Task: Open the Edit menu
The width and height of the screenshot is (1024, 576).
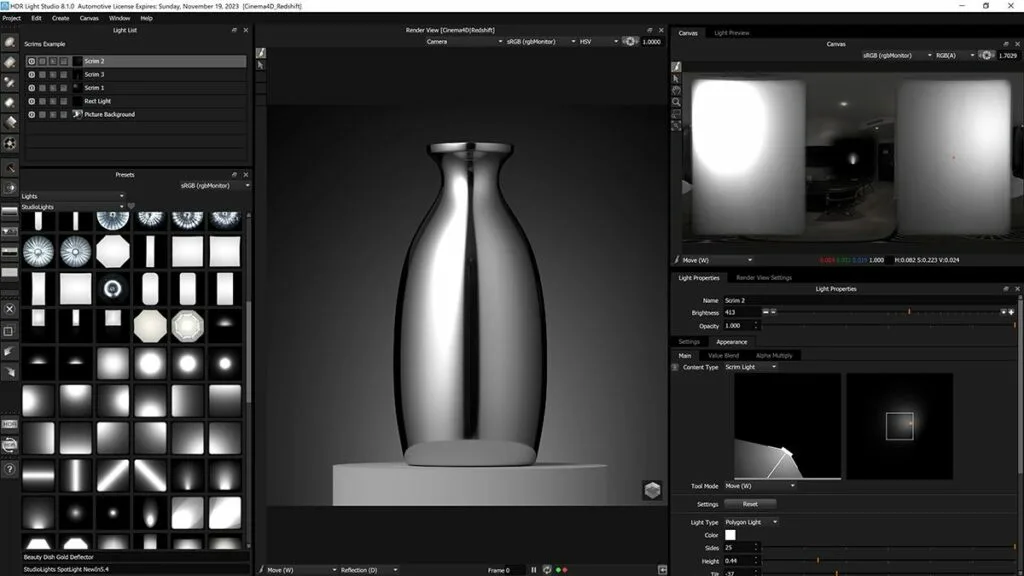Action: point(37,18)
